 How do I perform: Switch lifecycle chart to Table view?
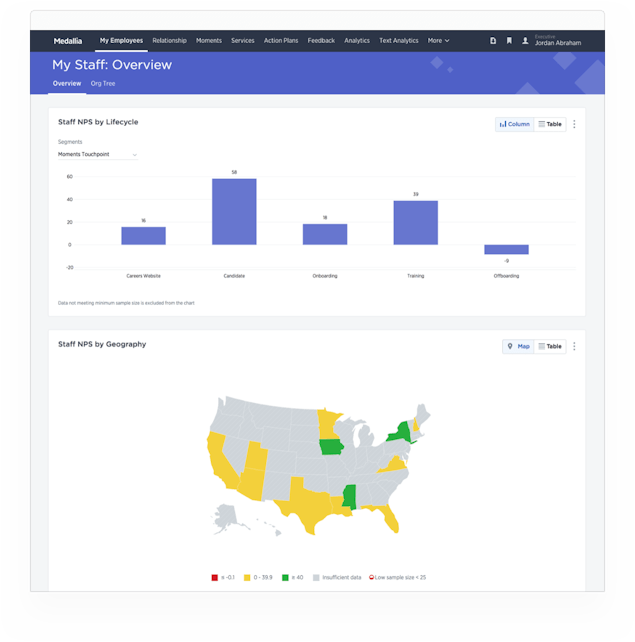[x=550, y=124]
